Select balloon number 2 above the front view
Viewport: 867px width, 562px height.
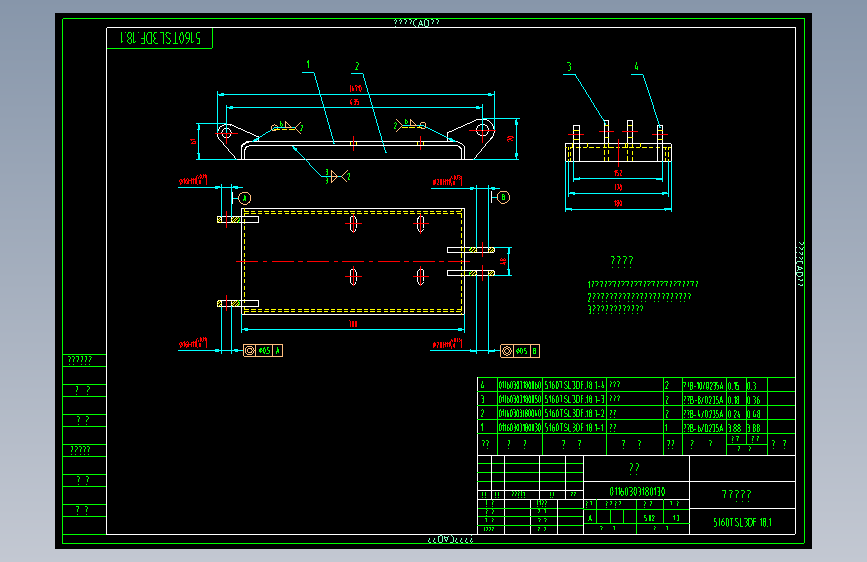click(x=357, y=66)
